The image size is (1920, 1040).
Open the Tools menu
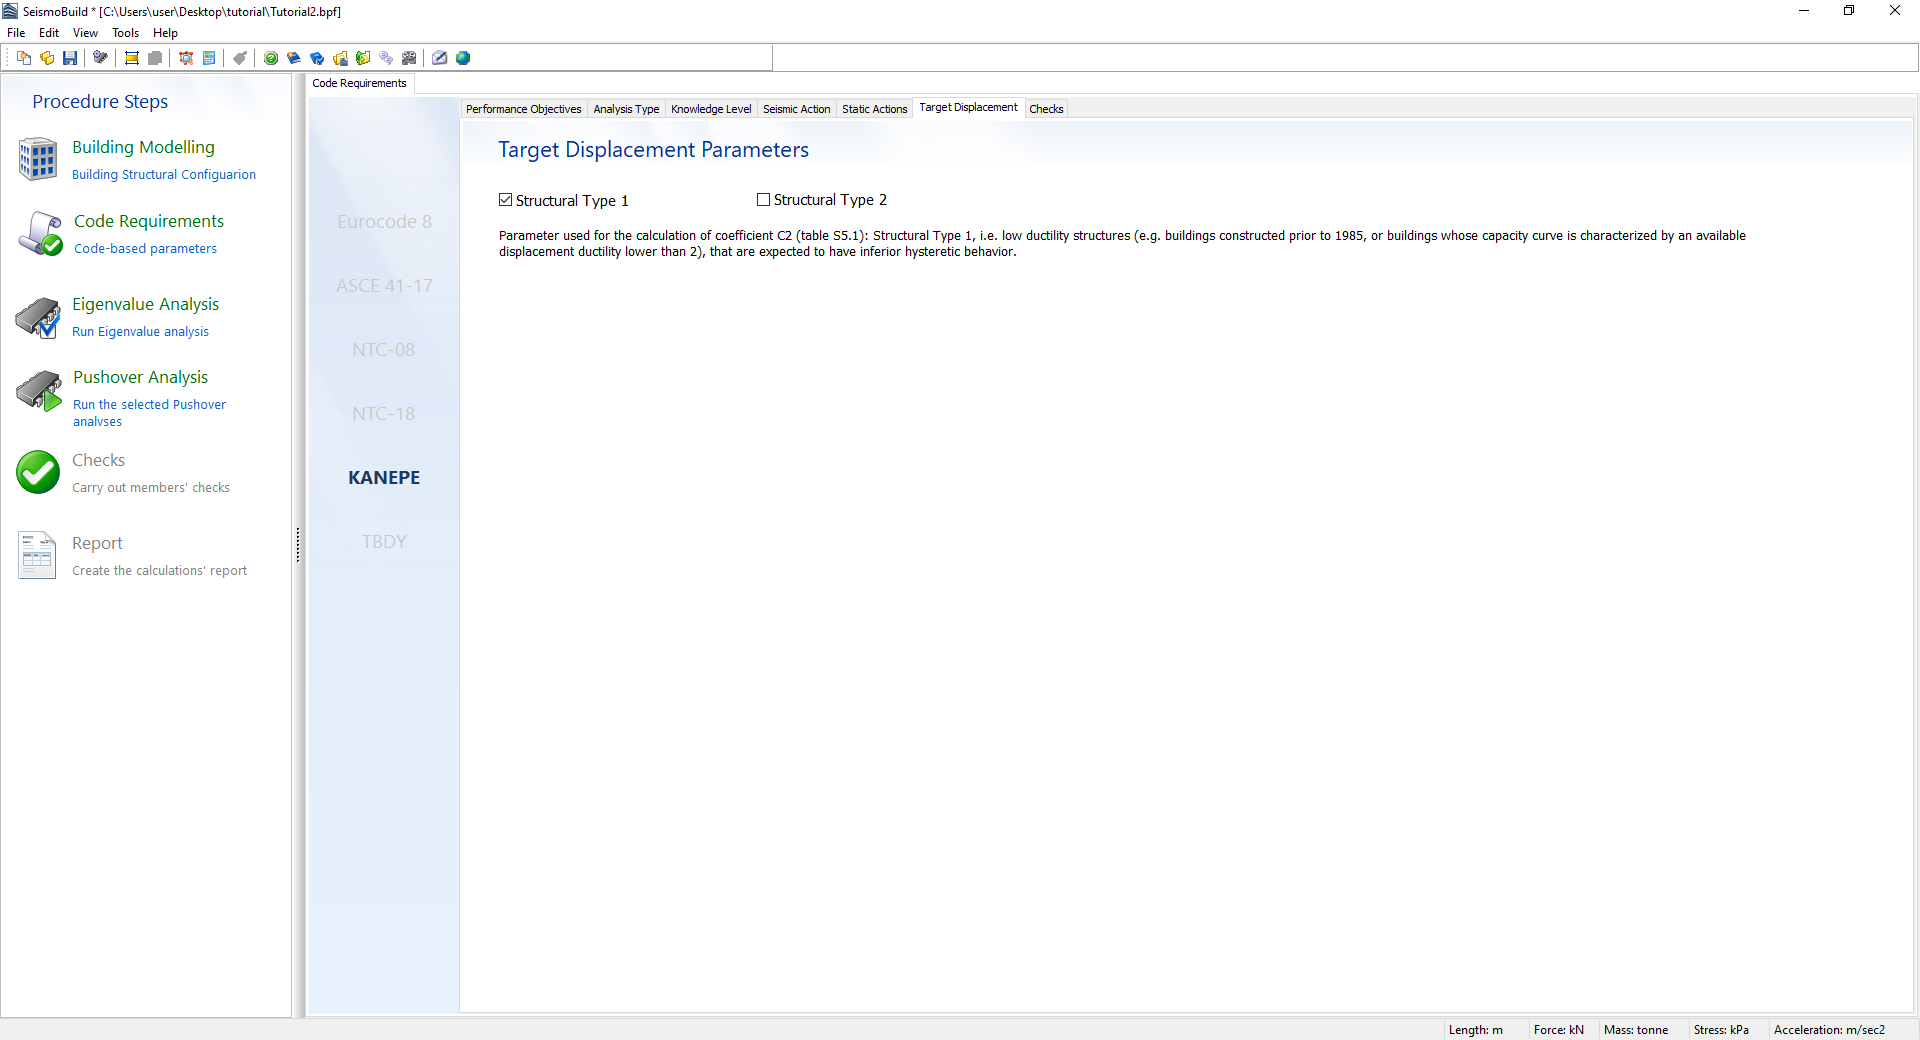[125, 33]
